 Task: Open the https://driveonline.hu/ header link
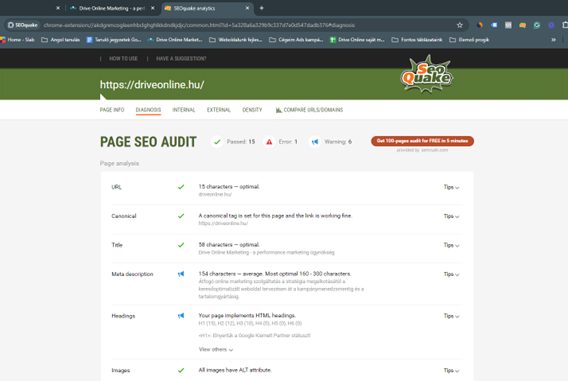[152, 85]
